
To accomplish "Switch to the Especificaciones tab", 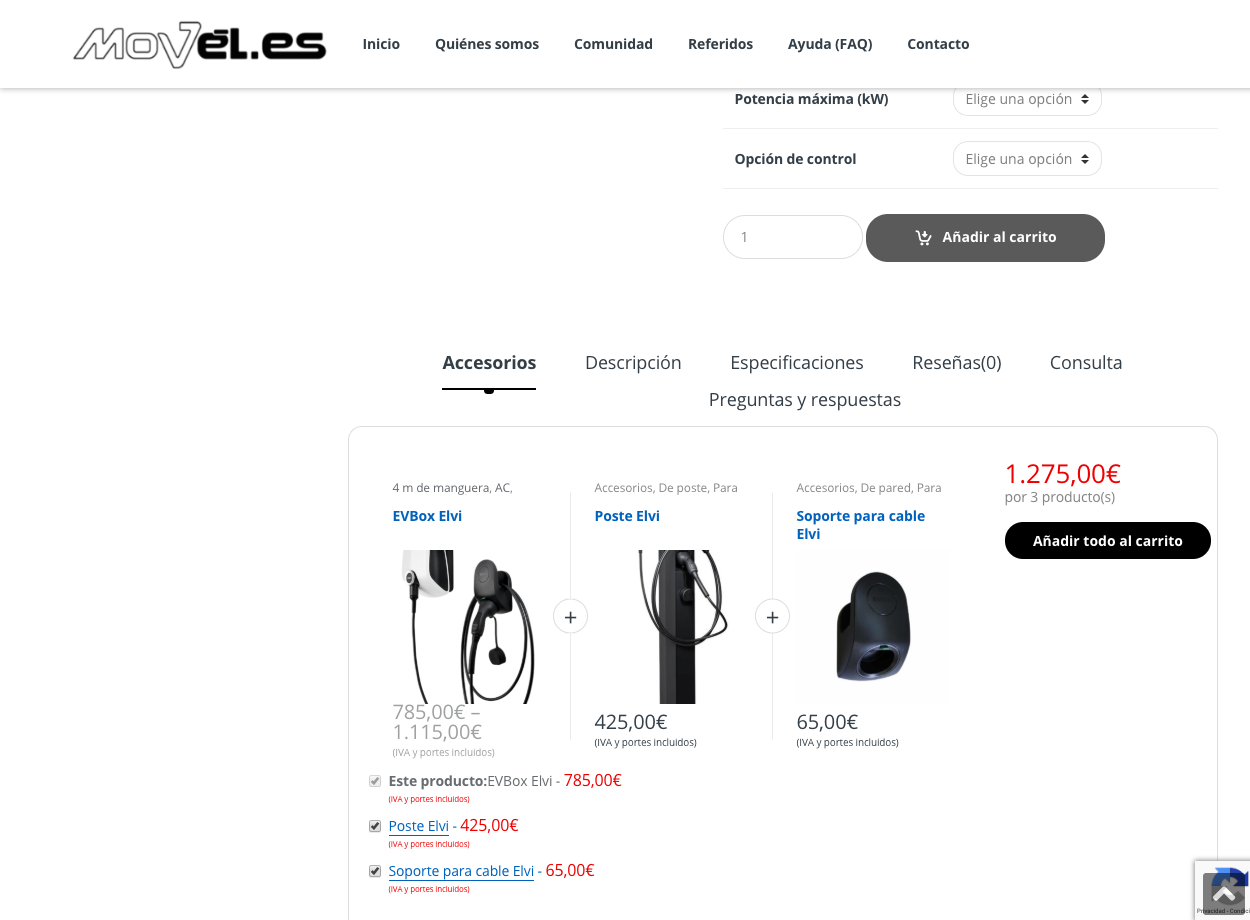I will 797,362.
